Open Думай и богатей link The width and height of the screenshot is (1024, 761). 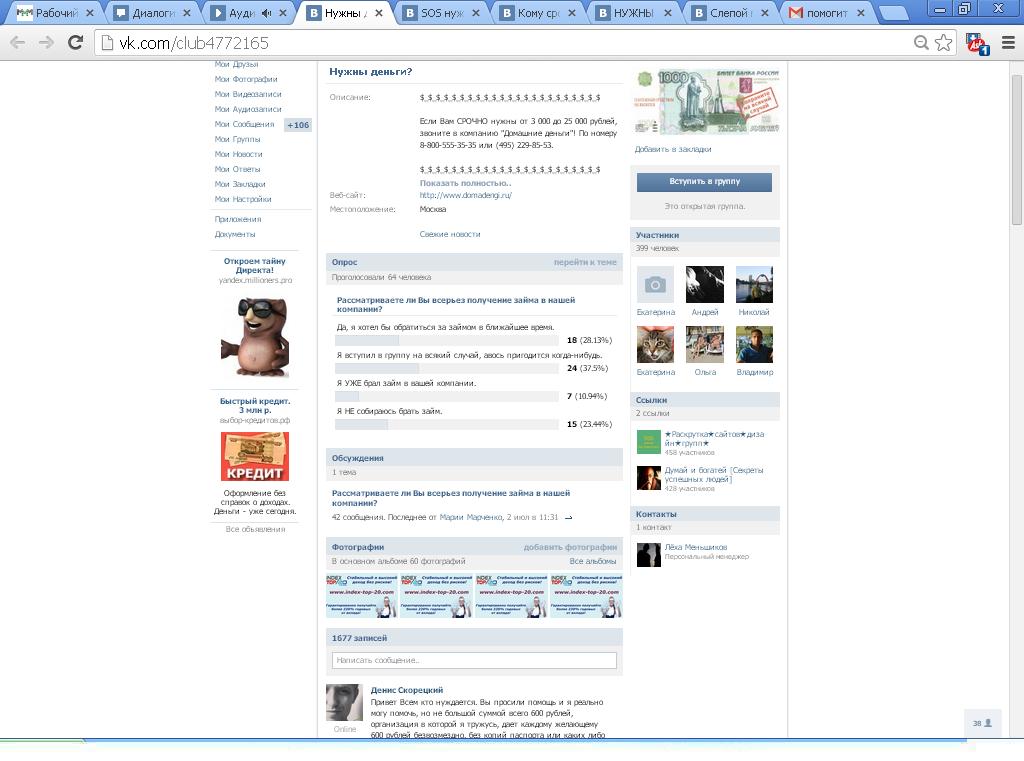[x=714, y=475]
